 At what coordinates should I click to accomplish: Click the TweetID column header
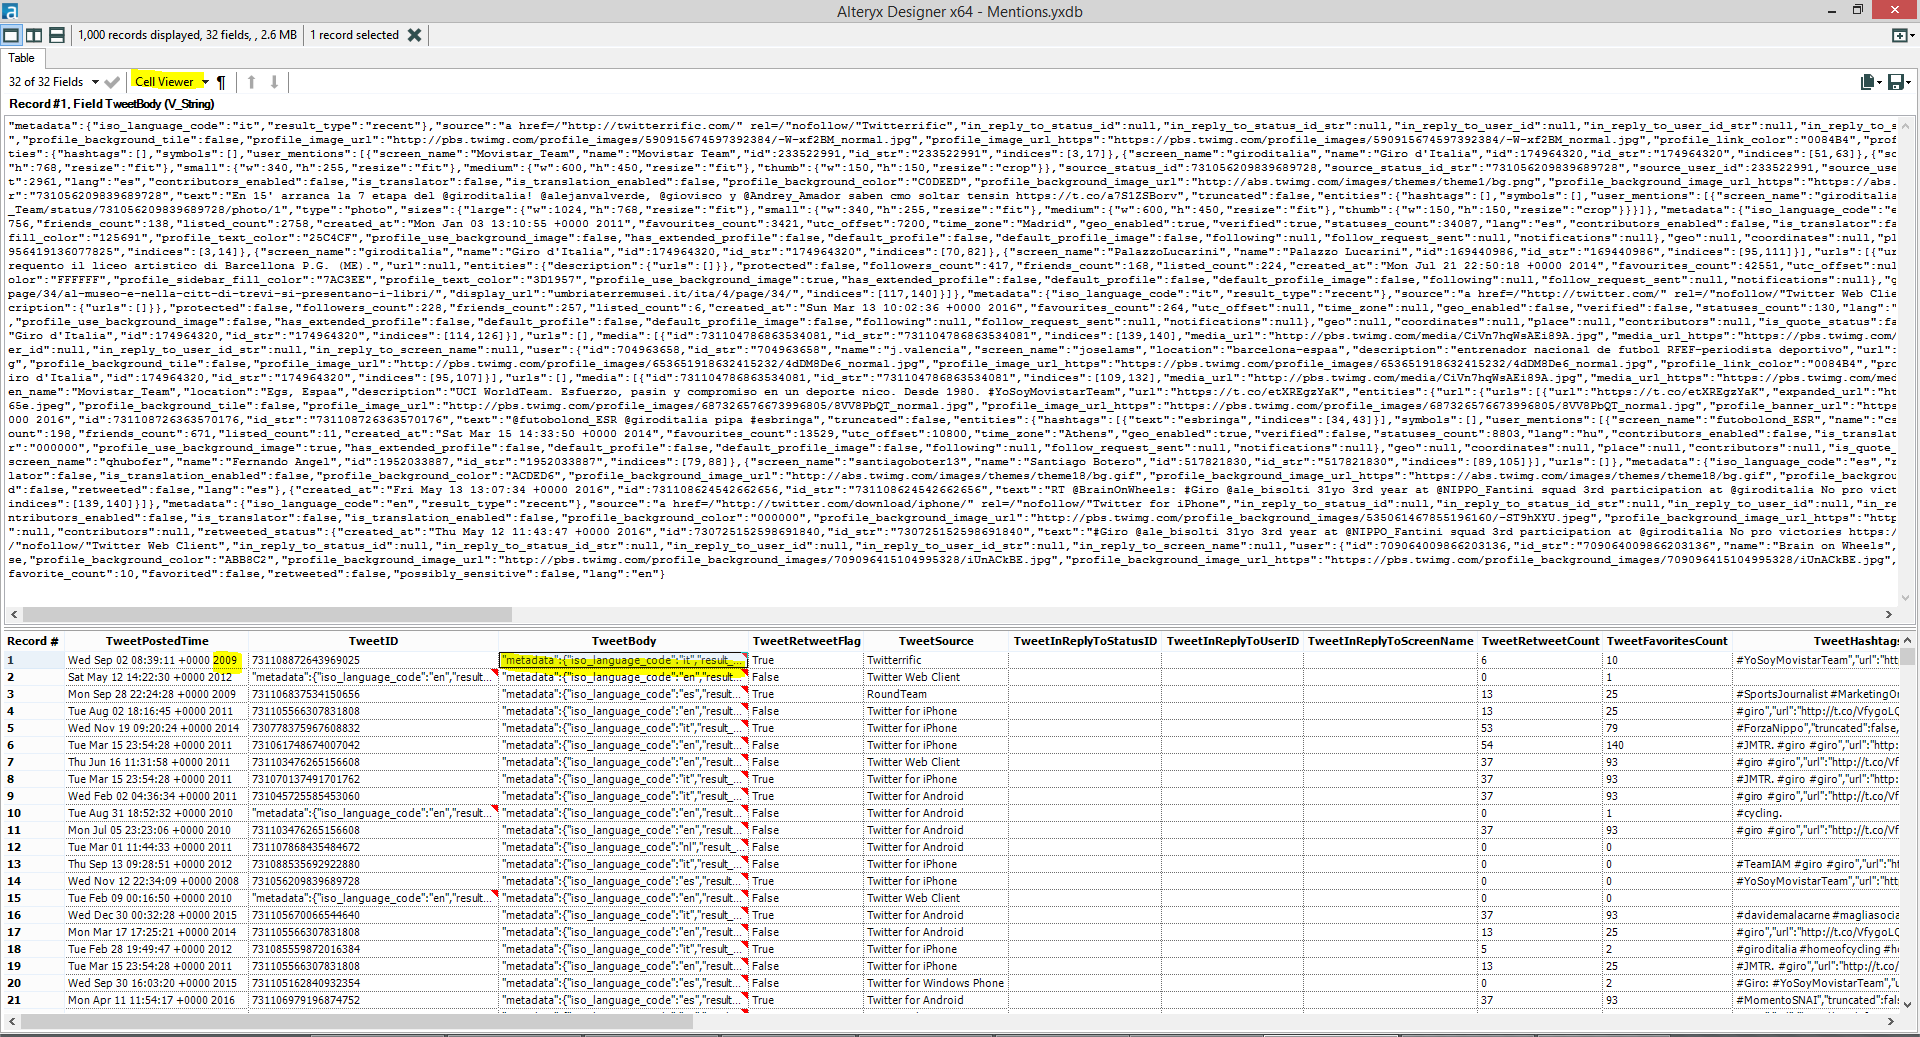click(x=373, y=641)
